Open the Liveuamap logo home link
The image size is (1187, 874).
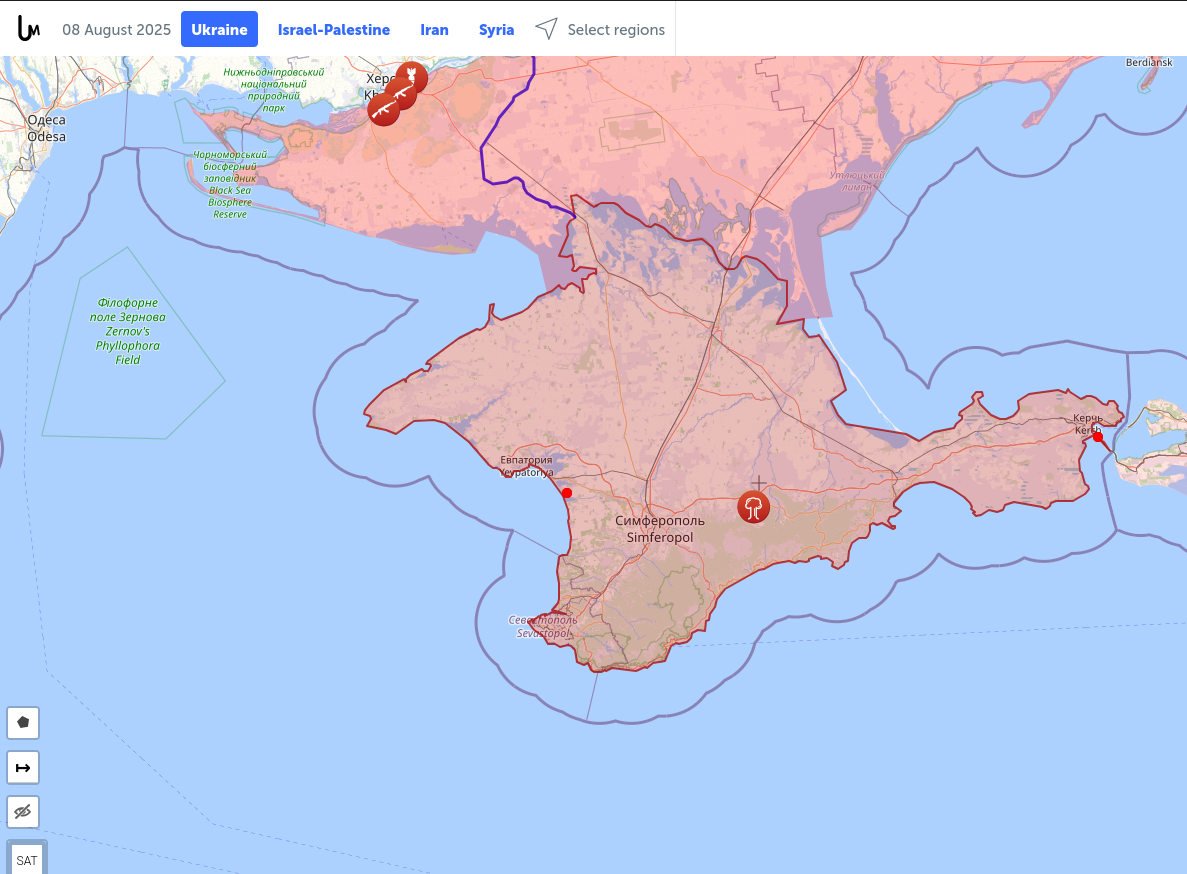[28, 29]
